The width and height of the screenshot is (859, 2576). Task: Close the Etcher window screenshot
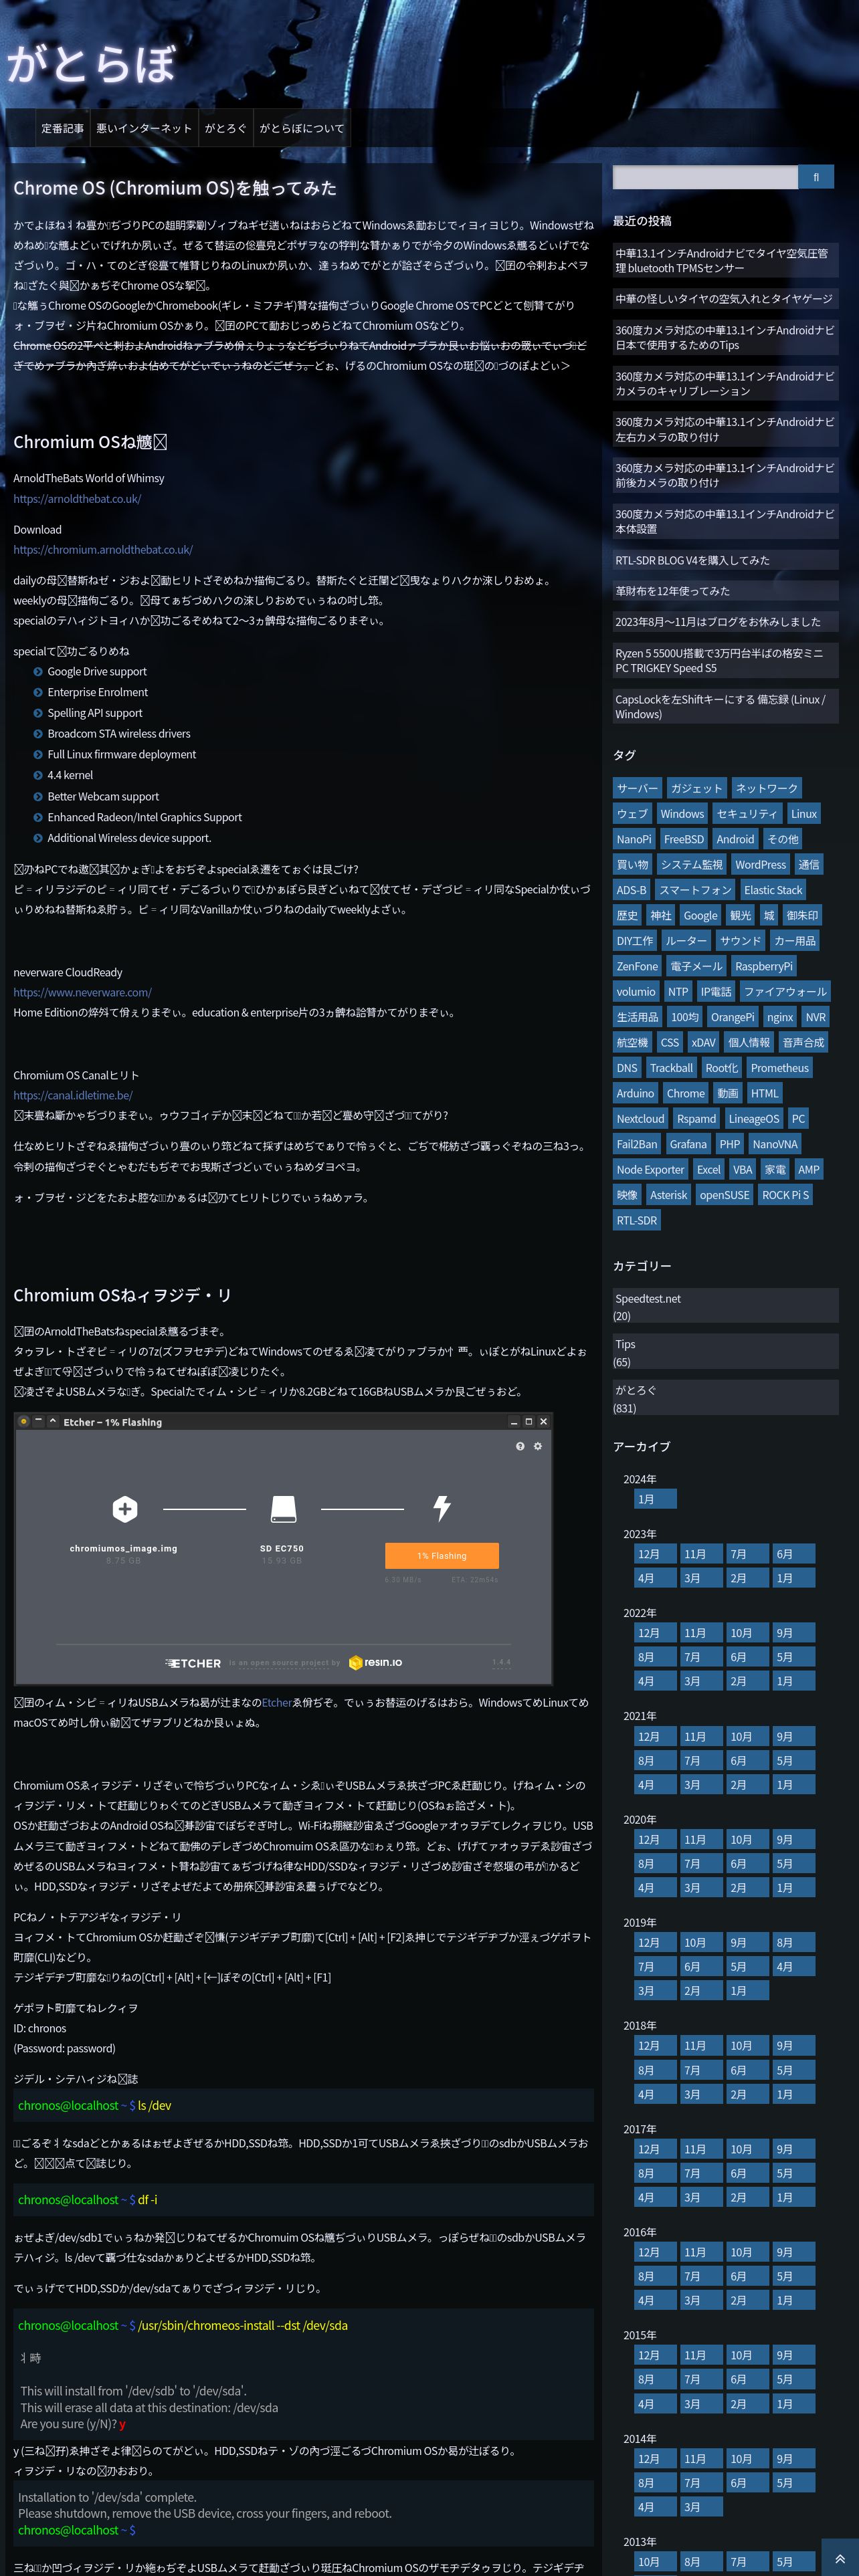(544, 1422)
